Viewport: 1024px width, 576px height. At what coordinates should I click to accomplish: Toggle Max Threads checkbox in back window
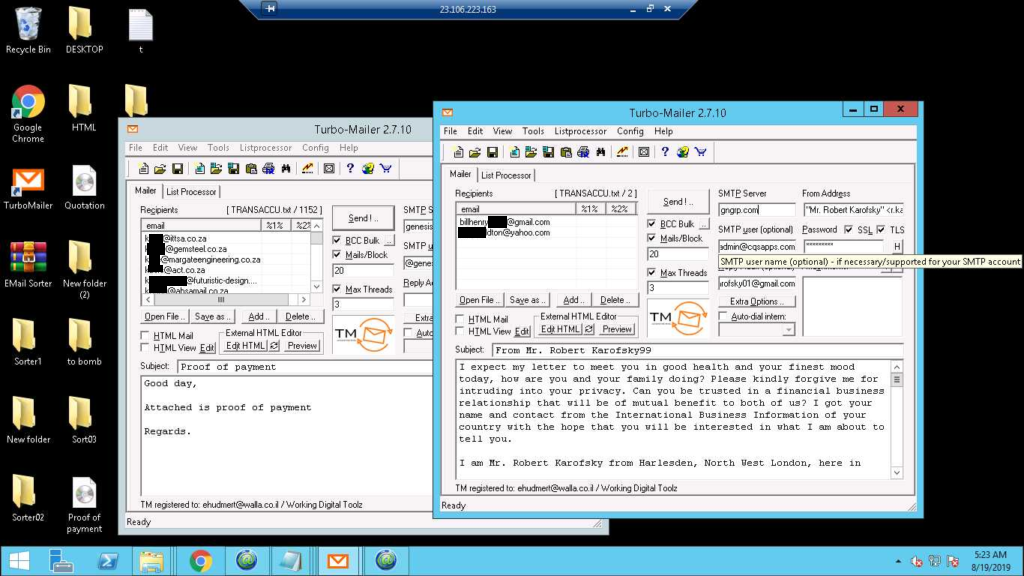pyautogui.click(x=337, y=289)
